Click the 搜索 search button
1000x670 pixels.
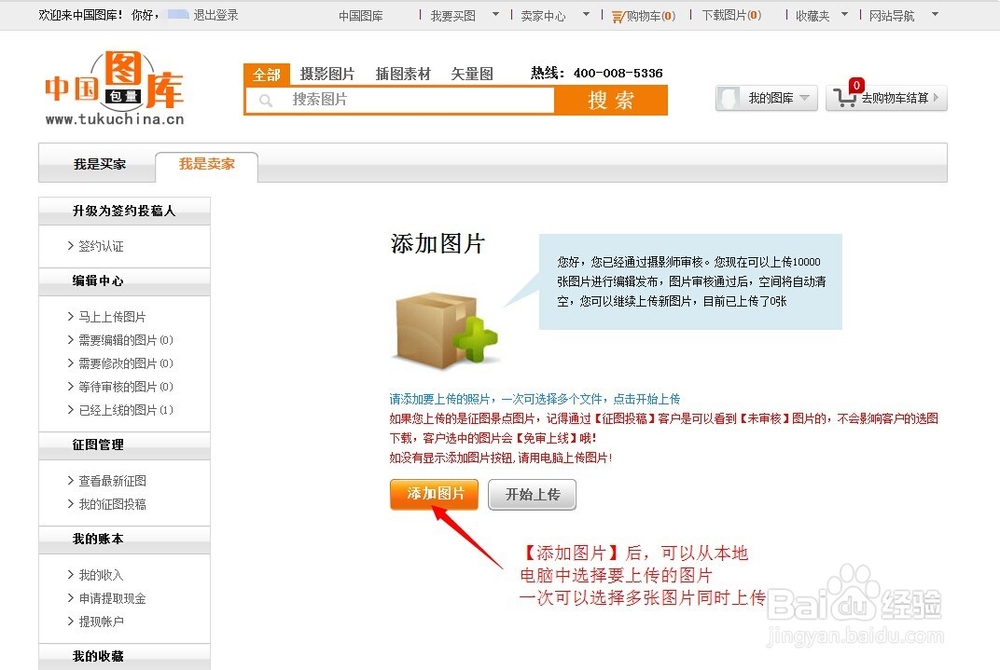[613, 101]
